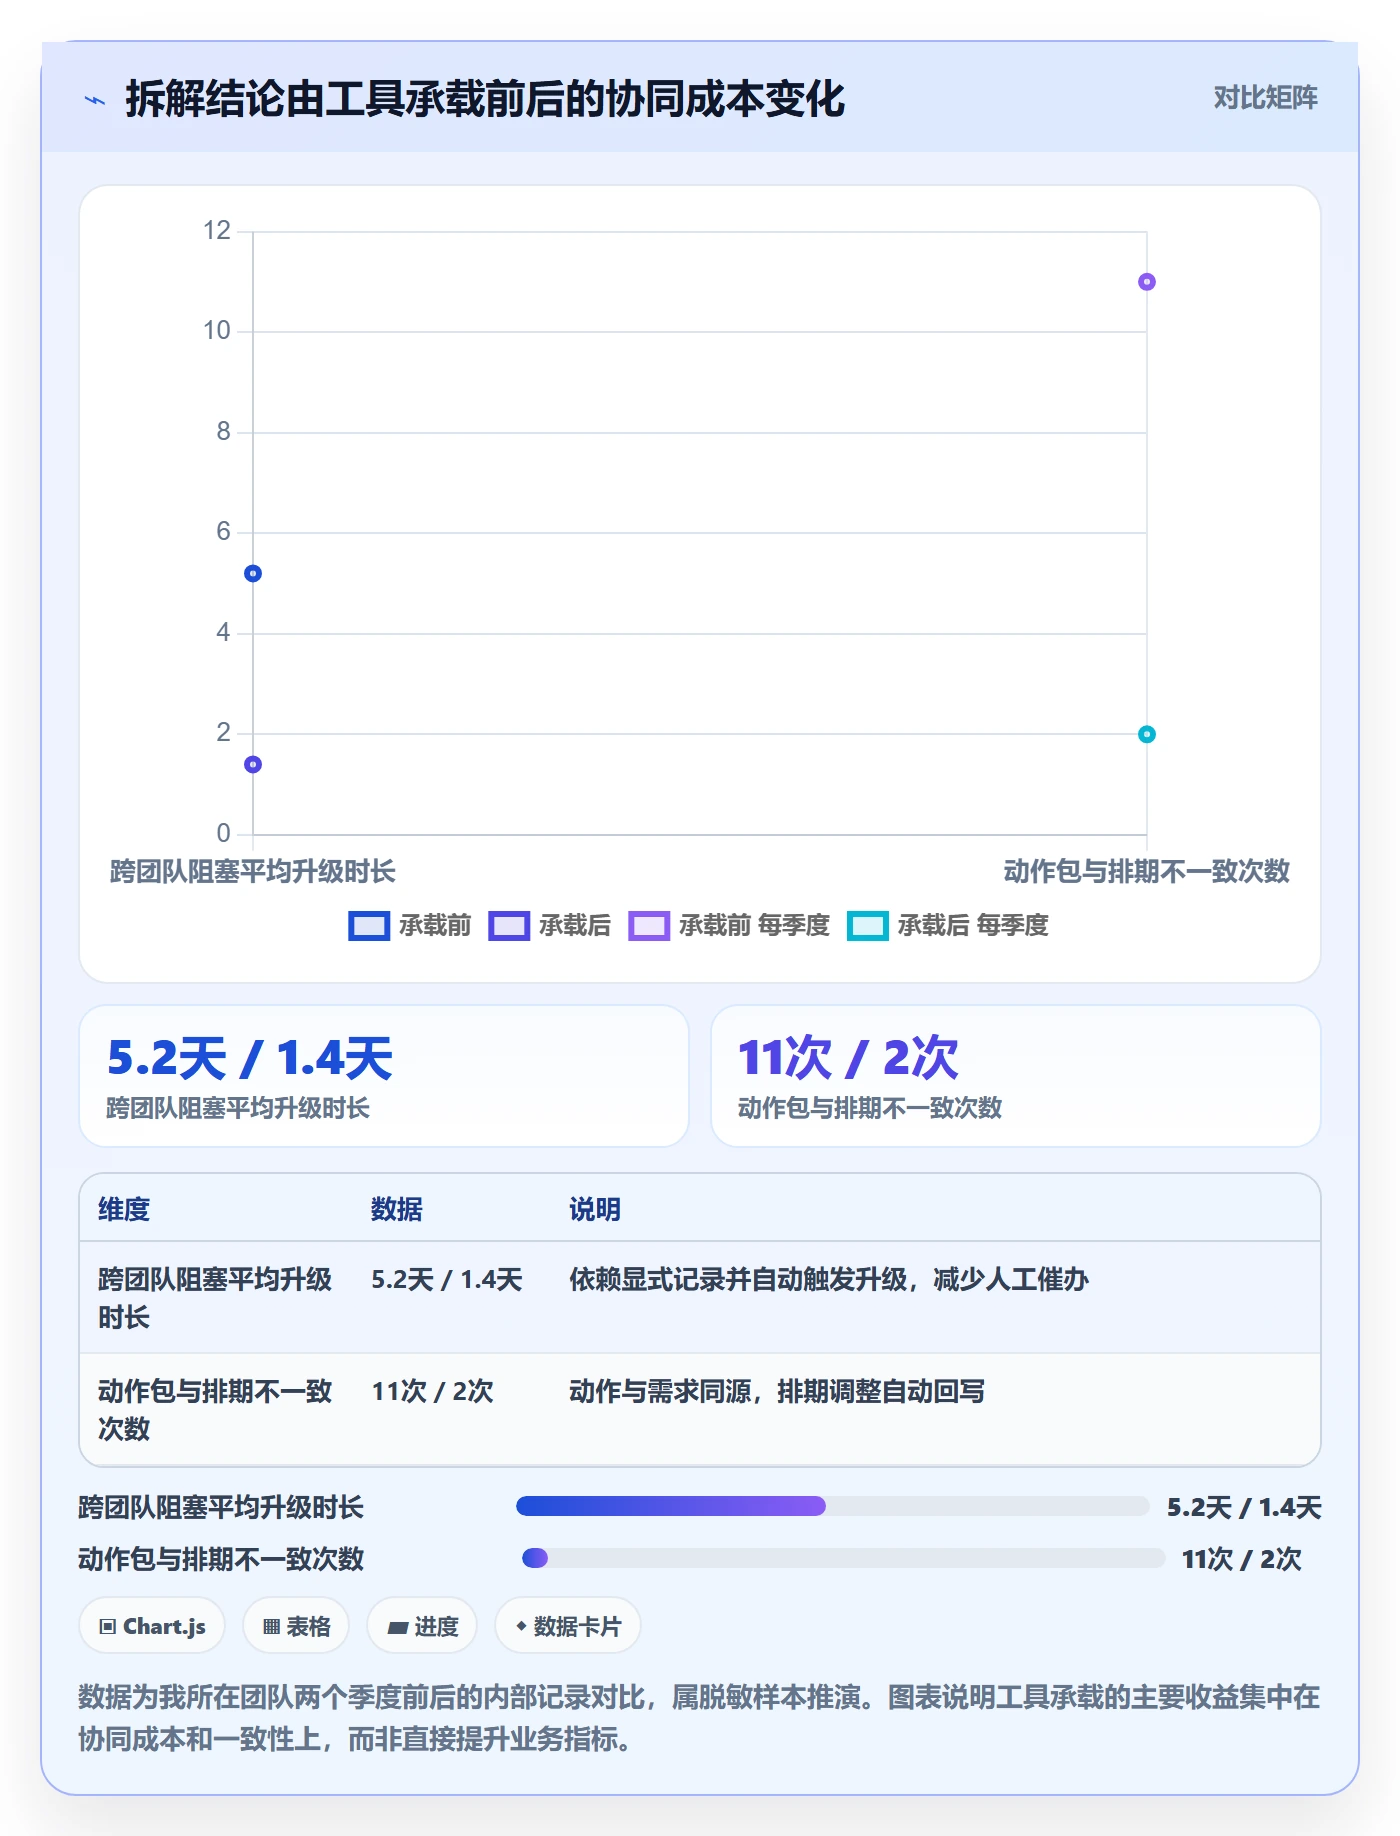The height and width of the screenshot is (1836, 1400).
Task: Toggle the 承载前 legend swatch
Action: (x=368, y=926)
